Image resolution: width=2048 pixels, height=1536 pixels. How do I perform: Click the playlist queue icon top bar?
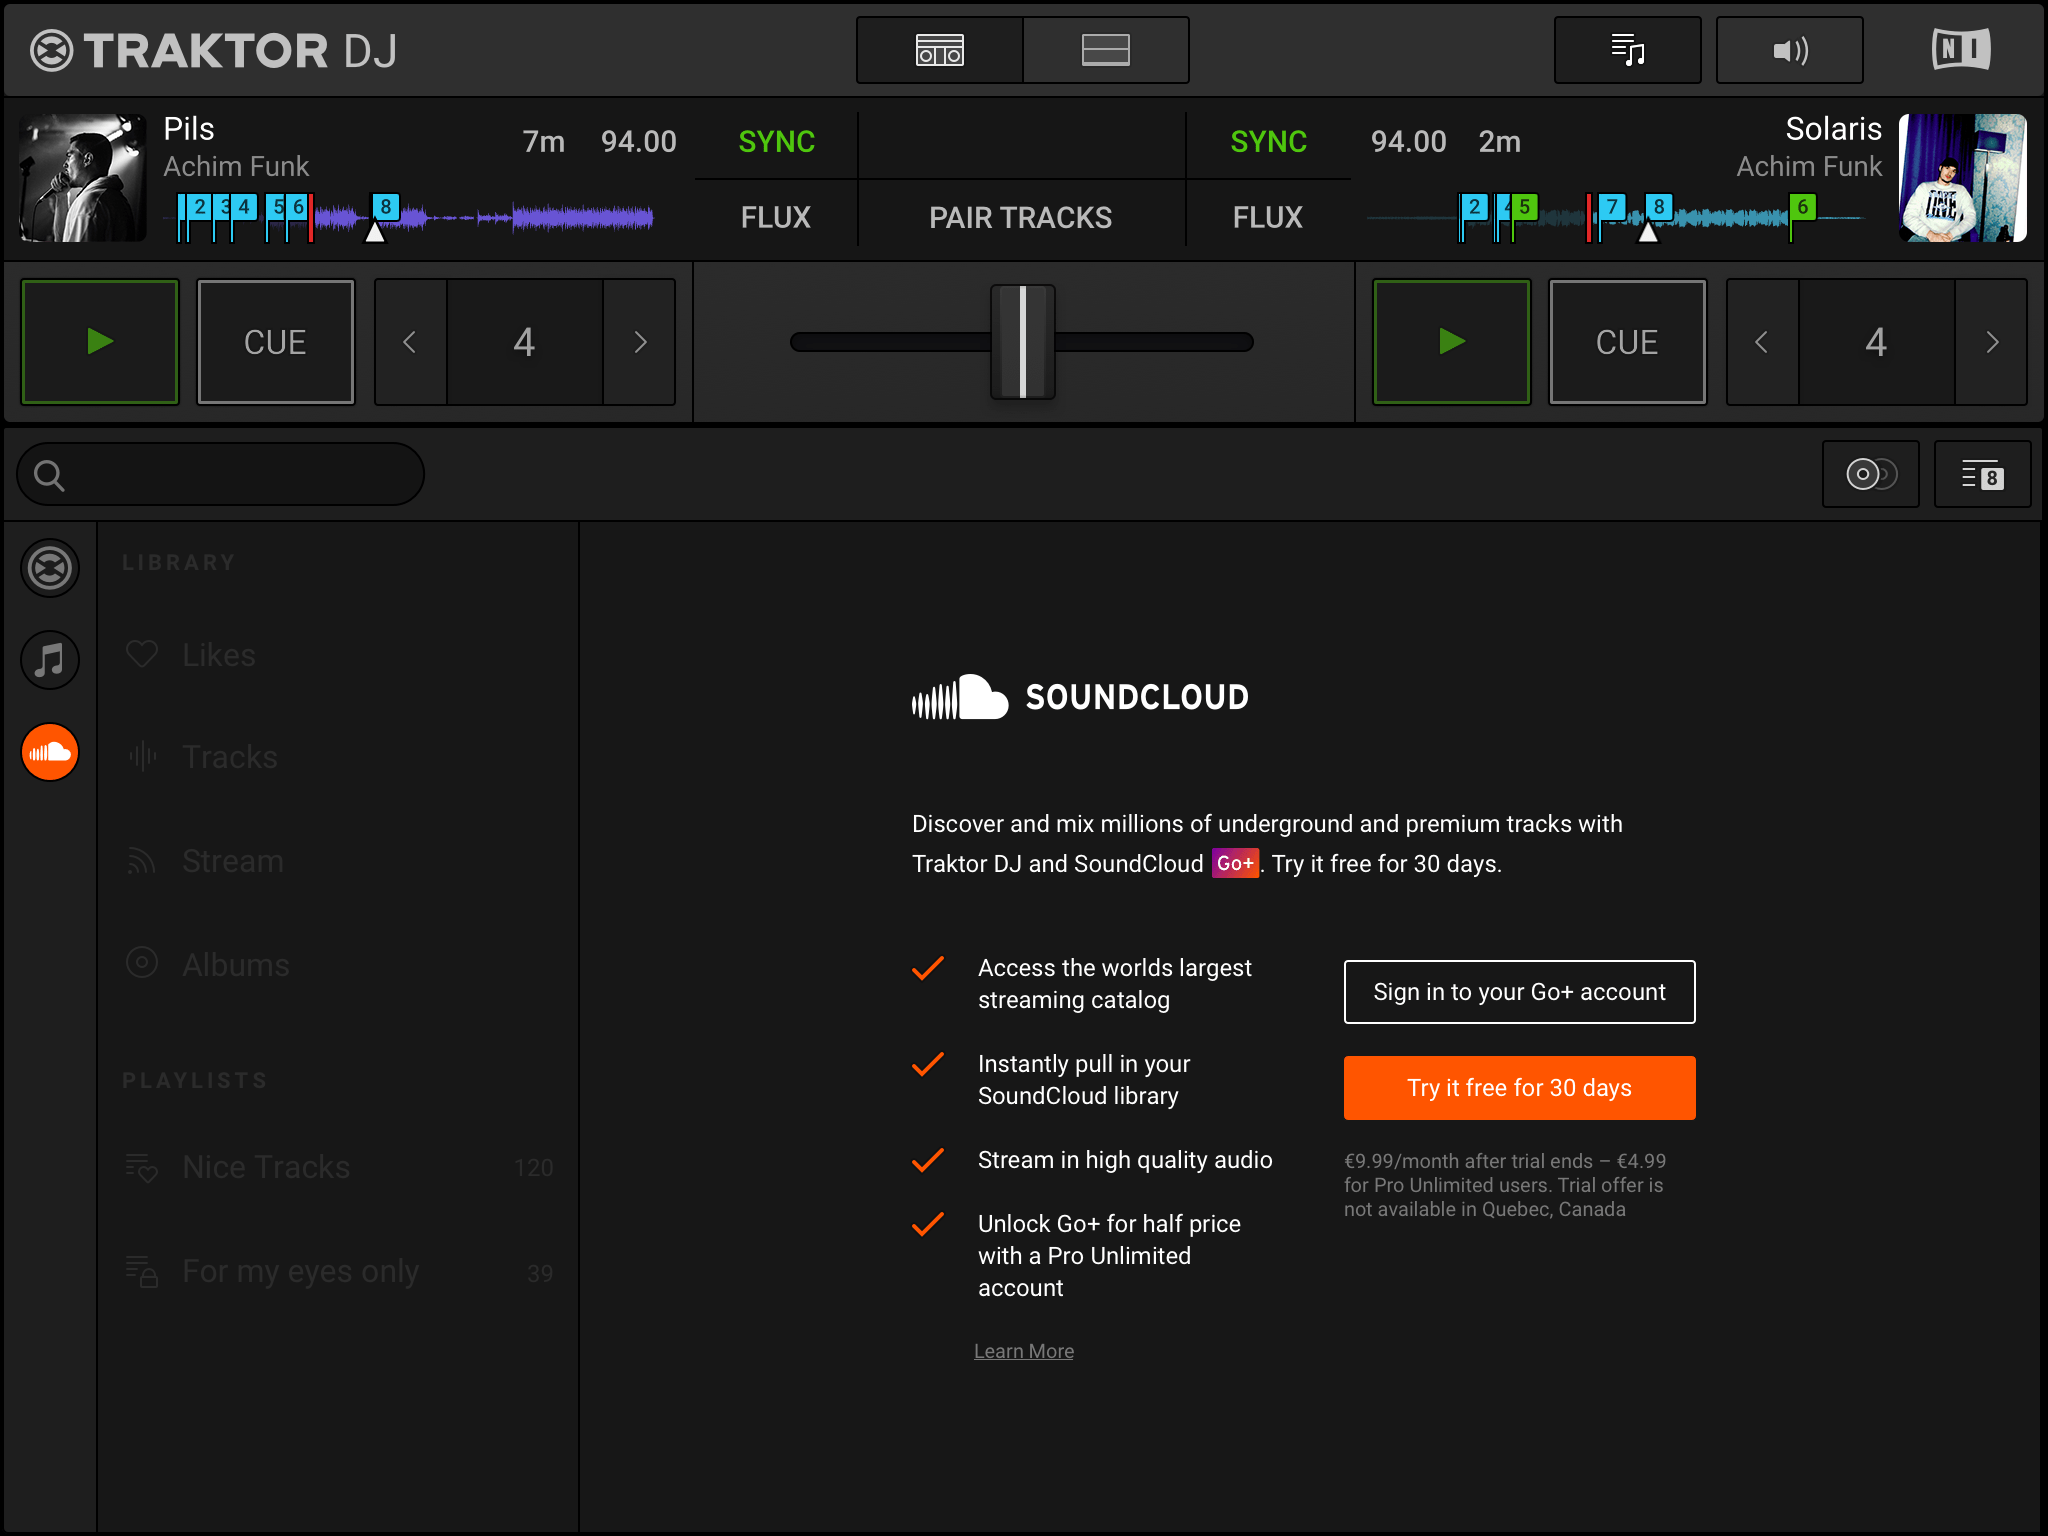point(1627,48)
